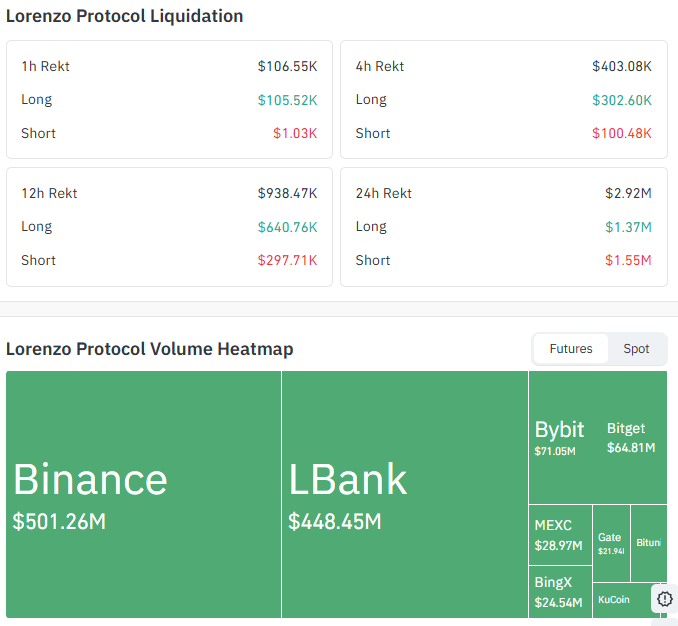Click the 4h Rekt label
Screen dimensions: 678x626
380,66
